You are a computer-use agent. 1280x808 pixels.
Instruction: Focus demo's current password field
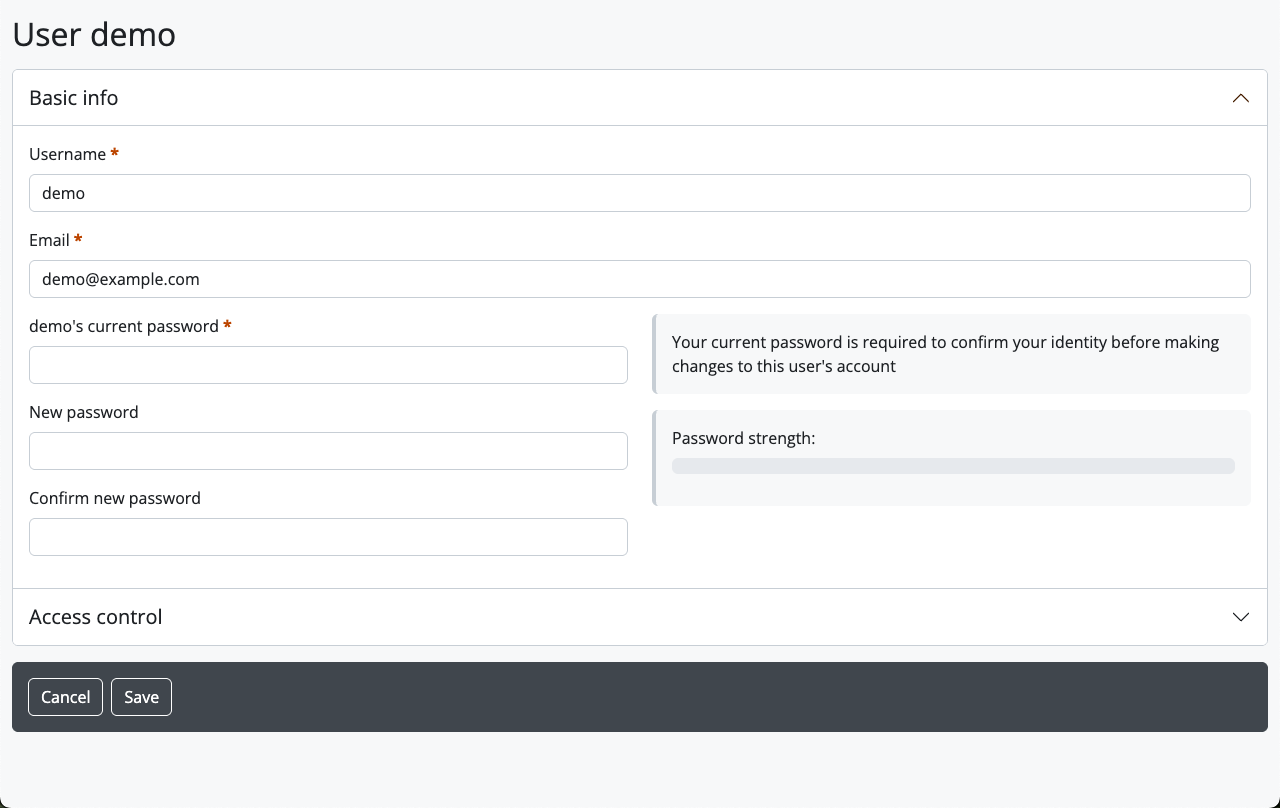point(328,365)
